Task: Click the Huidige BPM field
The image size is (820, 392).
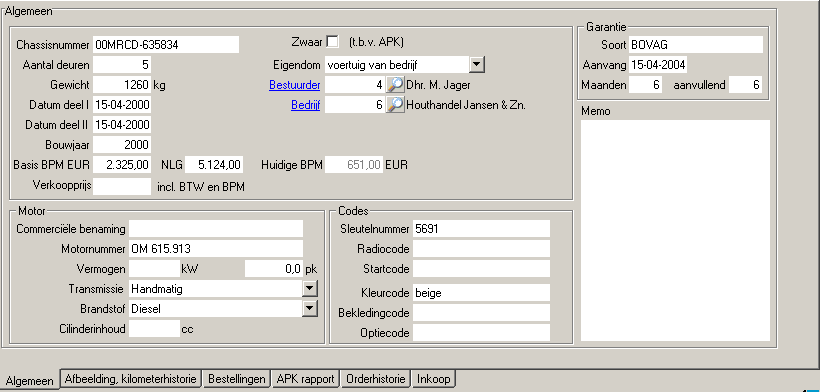Action: pyautogui.click(x=354, y=165)
